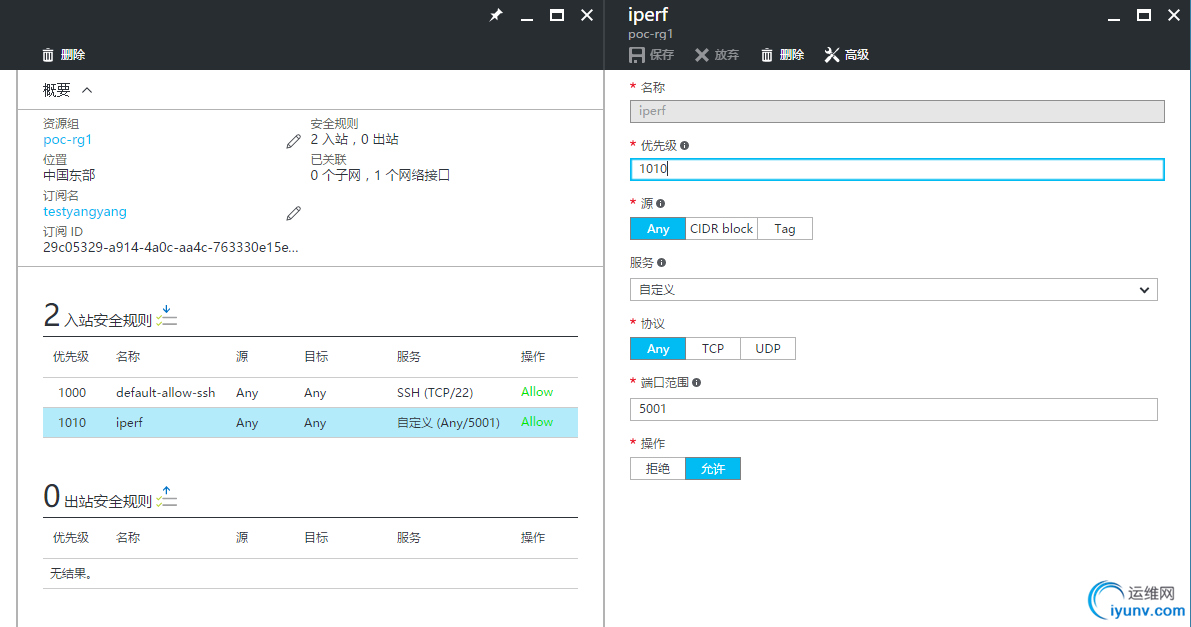Minimize the iperf blade
Viewport: 1191px width, 627px height.
pos(1114,17)
